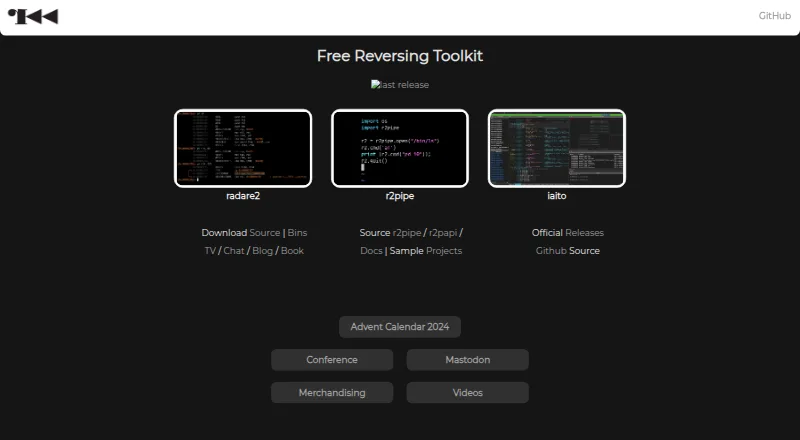Click the radare2 logo icon
800x440 pixels.
click(33, 16)
